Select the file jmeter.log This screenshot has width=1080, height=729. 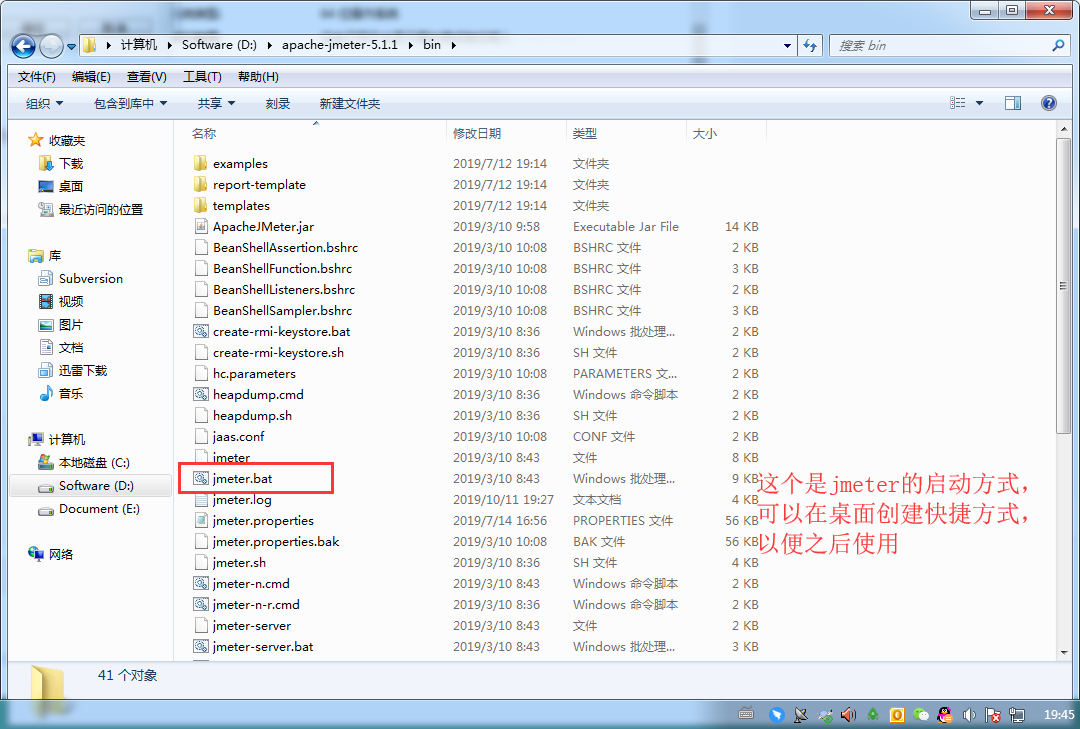pos(242,500)
